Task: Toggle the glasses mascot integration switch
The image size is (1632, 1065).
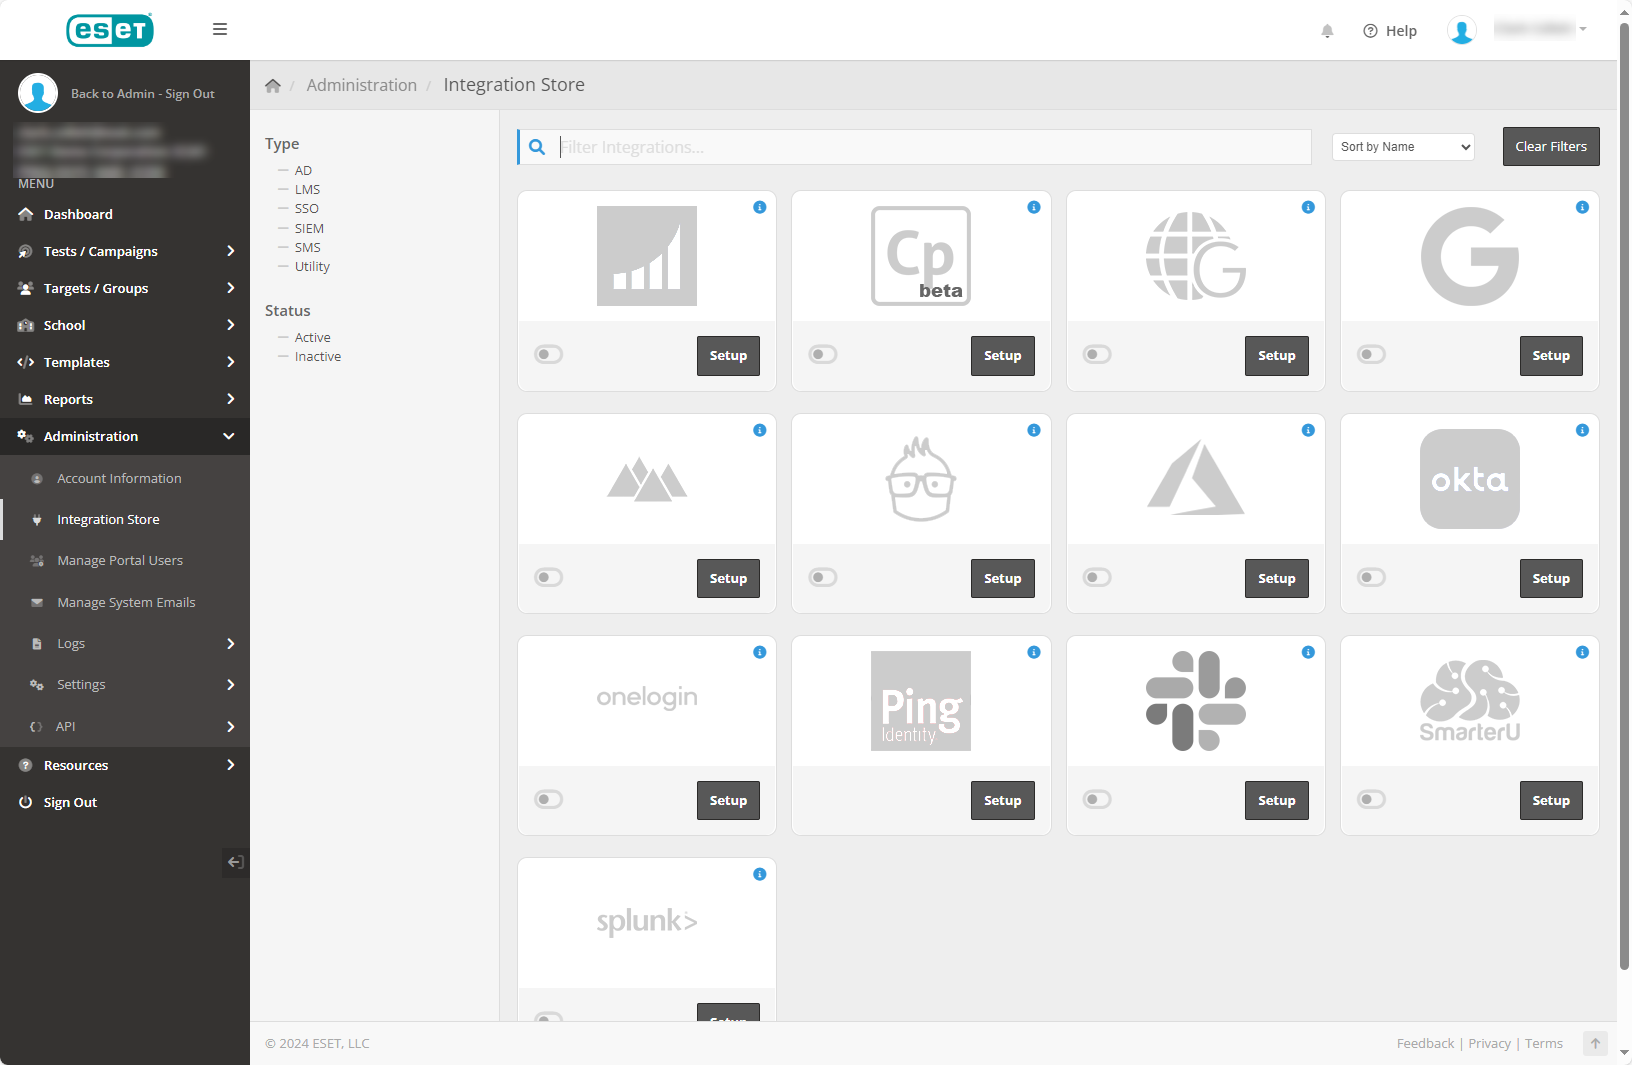Action: [x=823, y=577]
